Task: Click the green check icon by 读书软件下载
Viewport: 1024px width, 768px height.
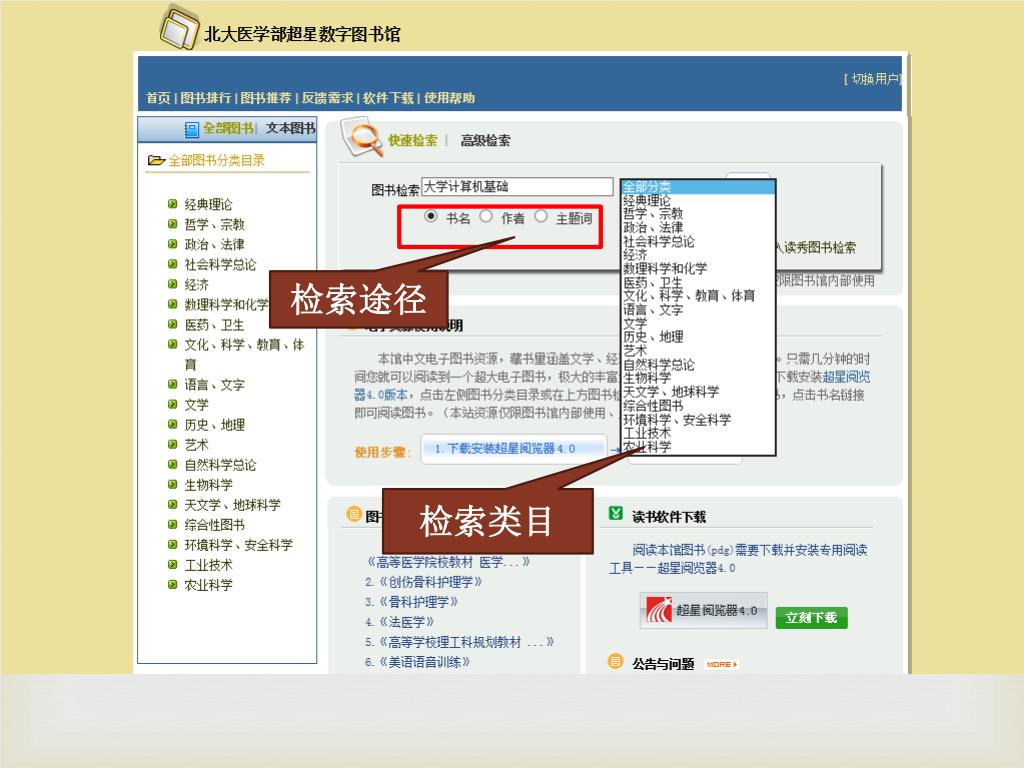Action: [615, 513]
